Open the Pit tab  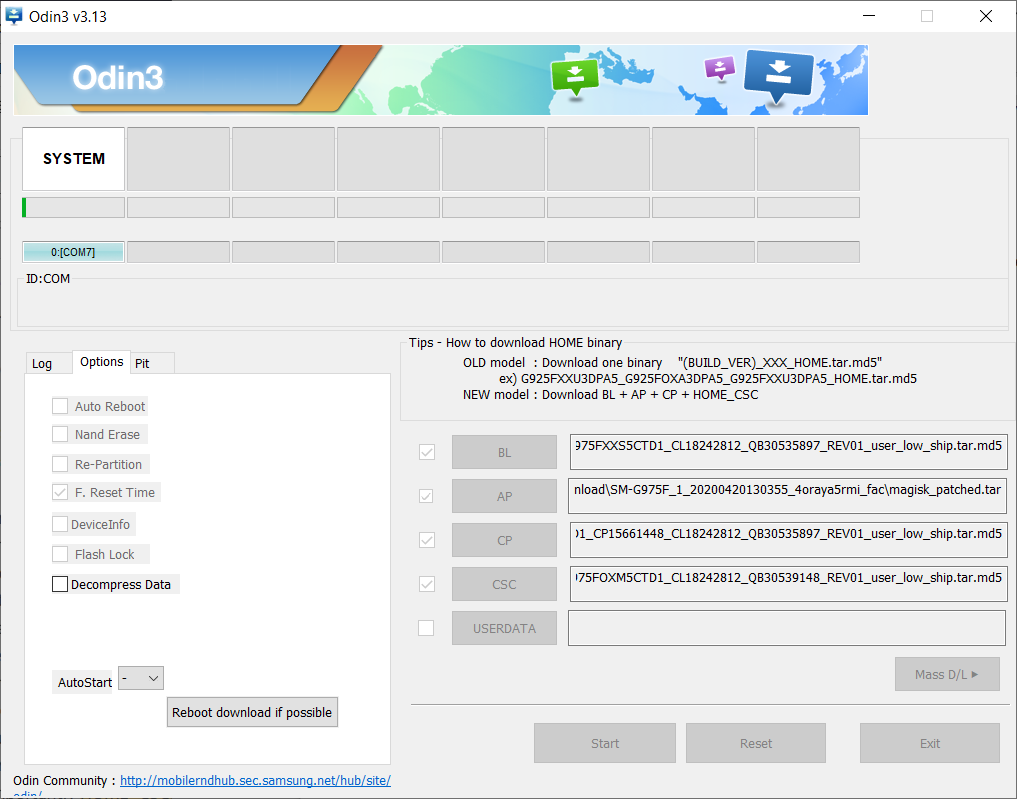click(x=152, y=363)
